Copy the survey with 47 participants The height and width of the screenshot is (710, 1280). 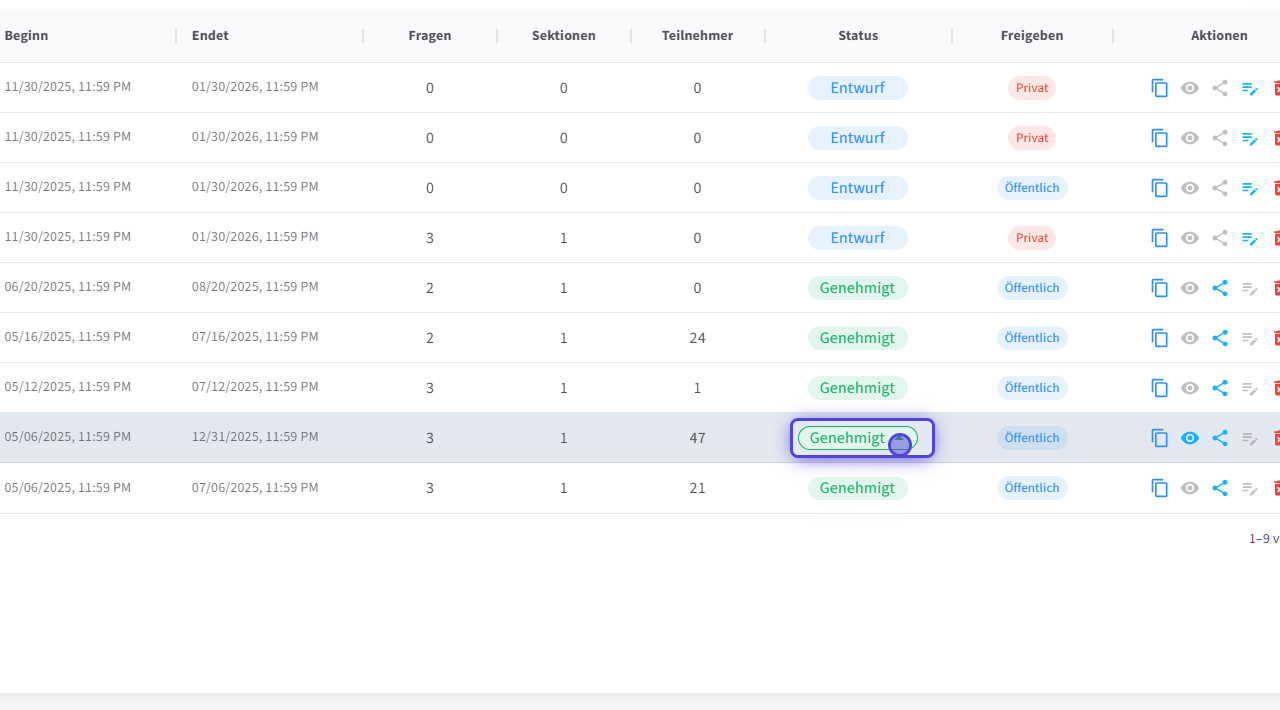click(x=1160, y=438)
